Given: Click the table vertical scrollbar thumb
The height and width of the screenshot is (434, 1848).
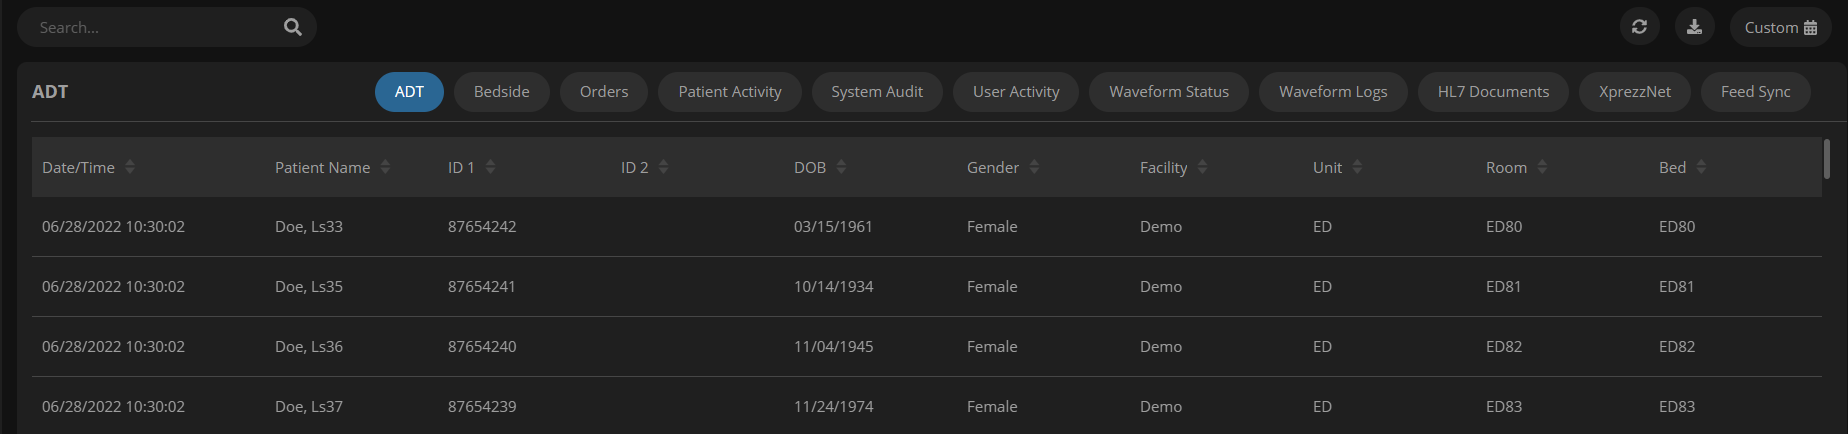Looking at the screenshot, I should click(x=1827, y=159).
